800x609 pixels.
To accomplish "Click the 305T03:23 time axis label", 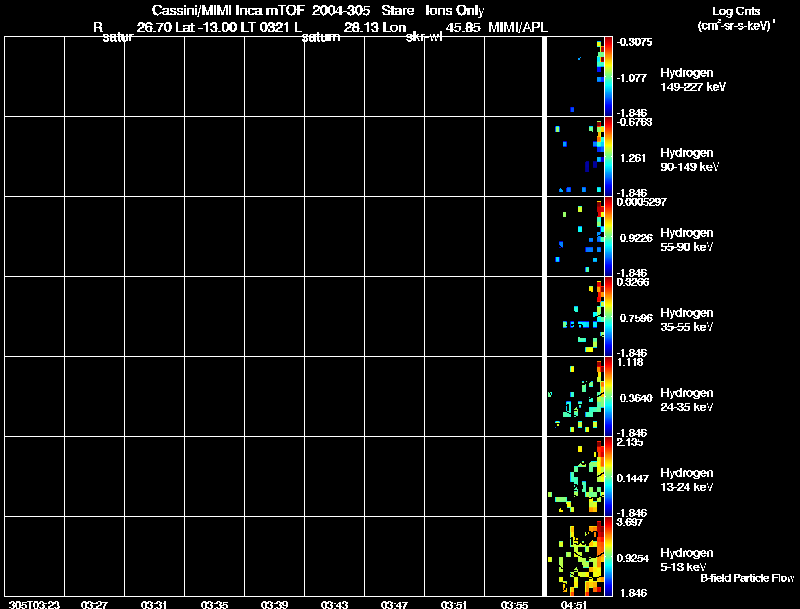I will [x=34, y=605].
